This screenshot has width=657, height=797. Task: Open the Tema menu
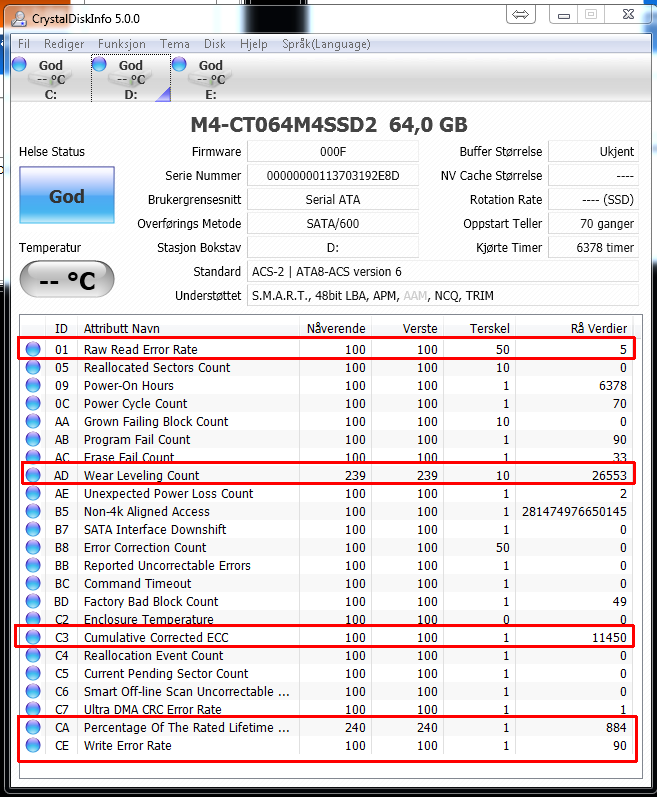174,44
